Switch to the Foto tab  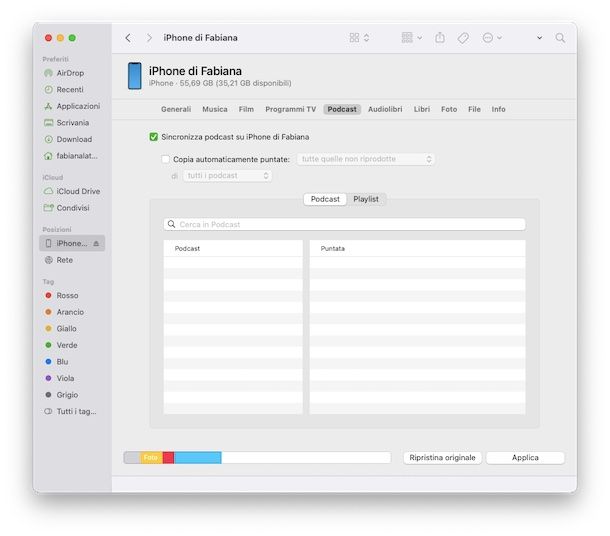point(449,109)
